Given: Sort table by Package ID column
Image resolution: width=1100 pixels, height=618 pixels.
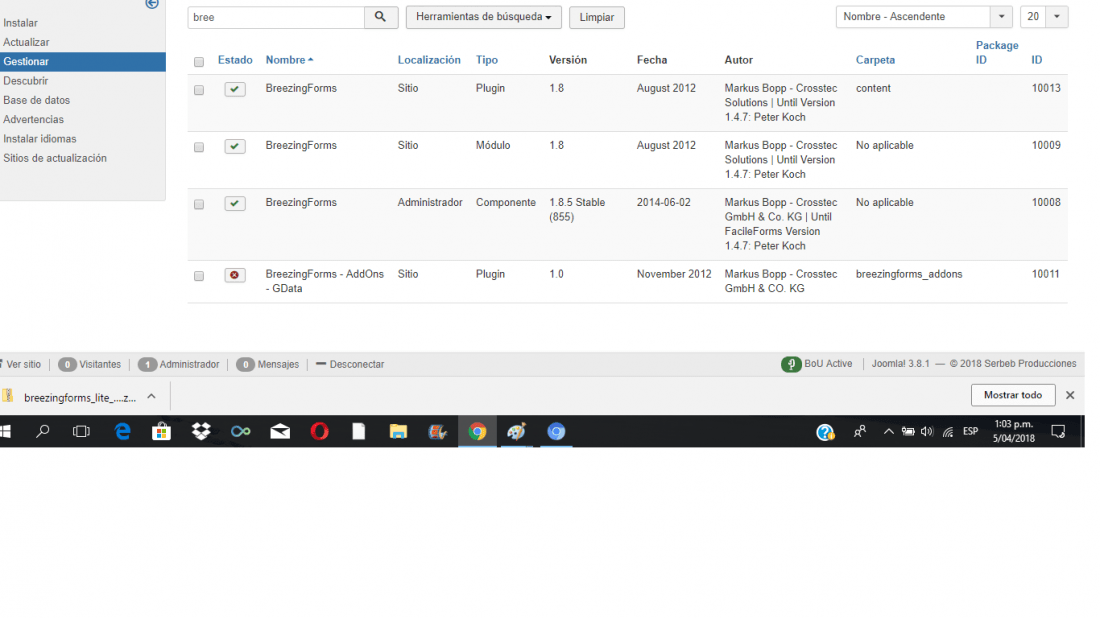Looking at the screenshot, I should pyautogui.click(x=997, y=53).
